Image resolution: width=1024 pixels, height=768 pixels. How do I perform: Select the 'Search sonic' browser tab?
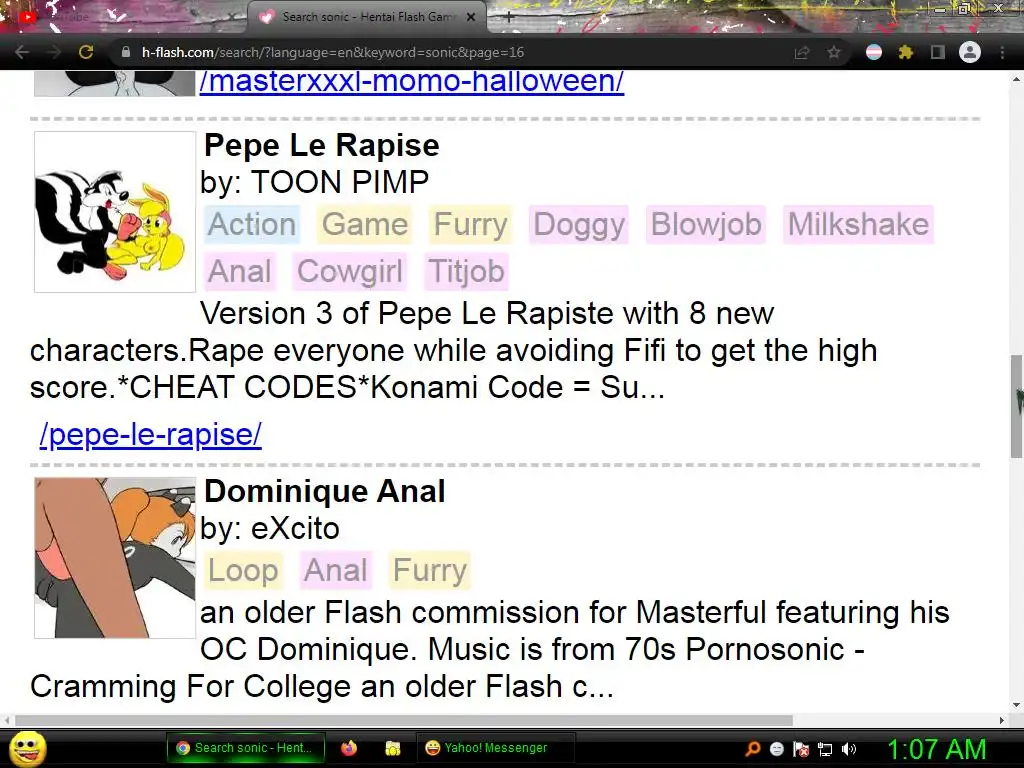pyautogui.click(x=366, y=17)
